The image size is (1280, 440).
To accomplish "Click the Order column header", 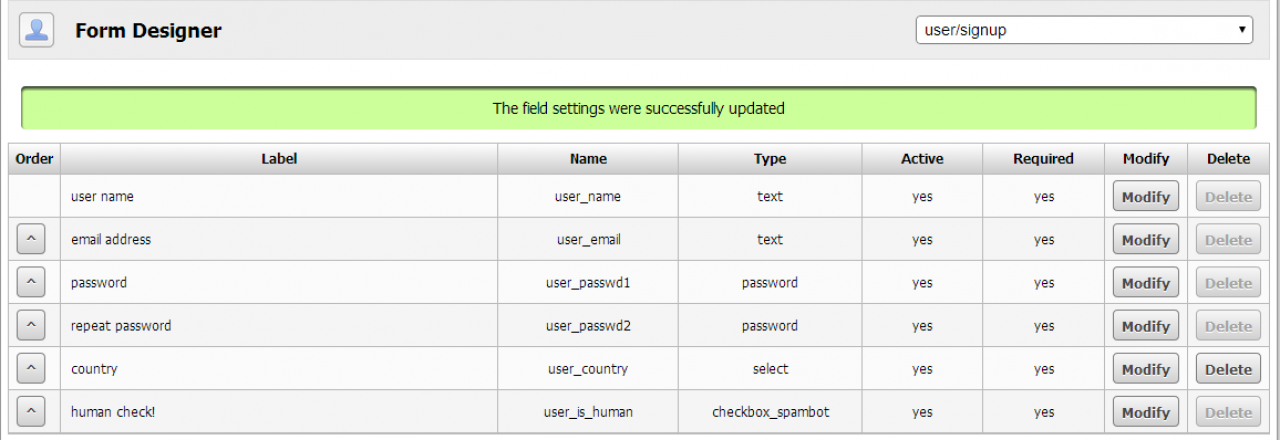I will (35, 158).
